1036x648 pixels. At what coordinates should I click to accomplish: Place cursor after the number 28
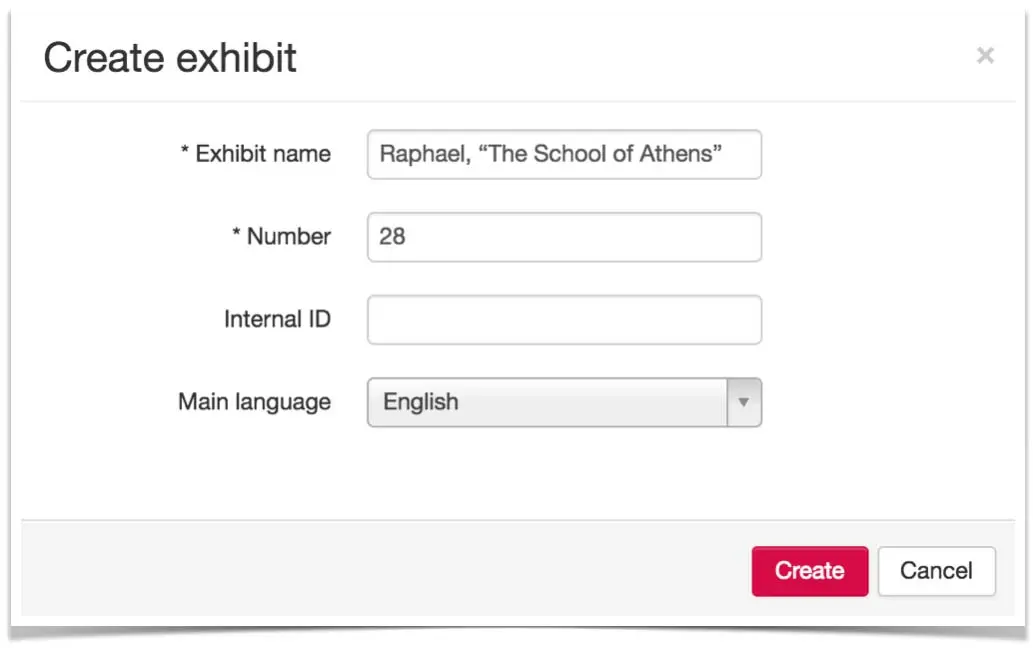(x=407, y=237)
